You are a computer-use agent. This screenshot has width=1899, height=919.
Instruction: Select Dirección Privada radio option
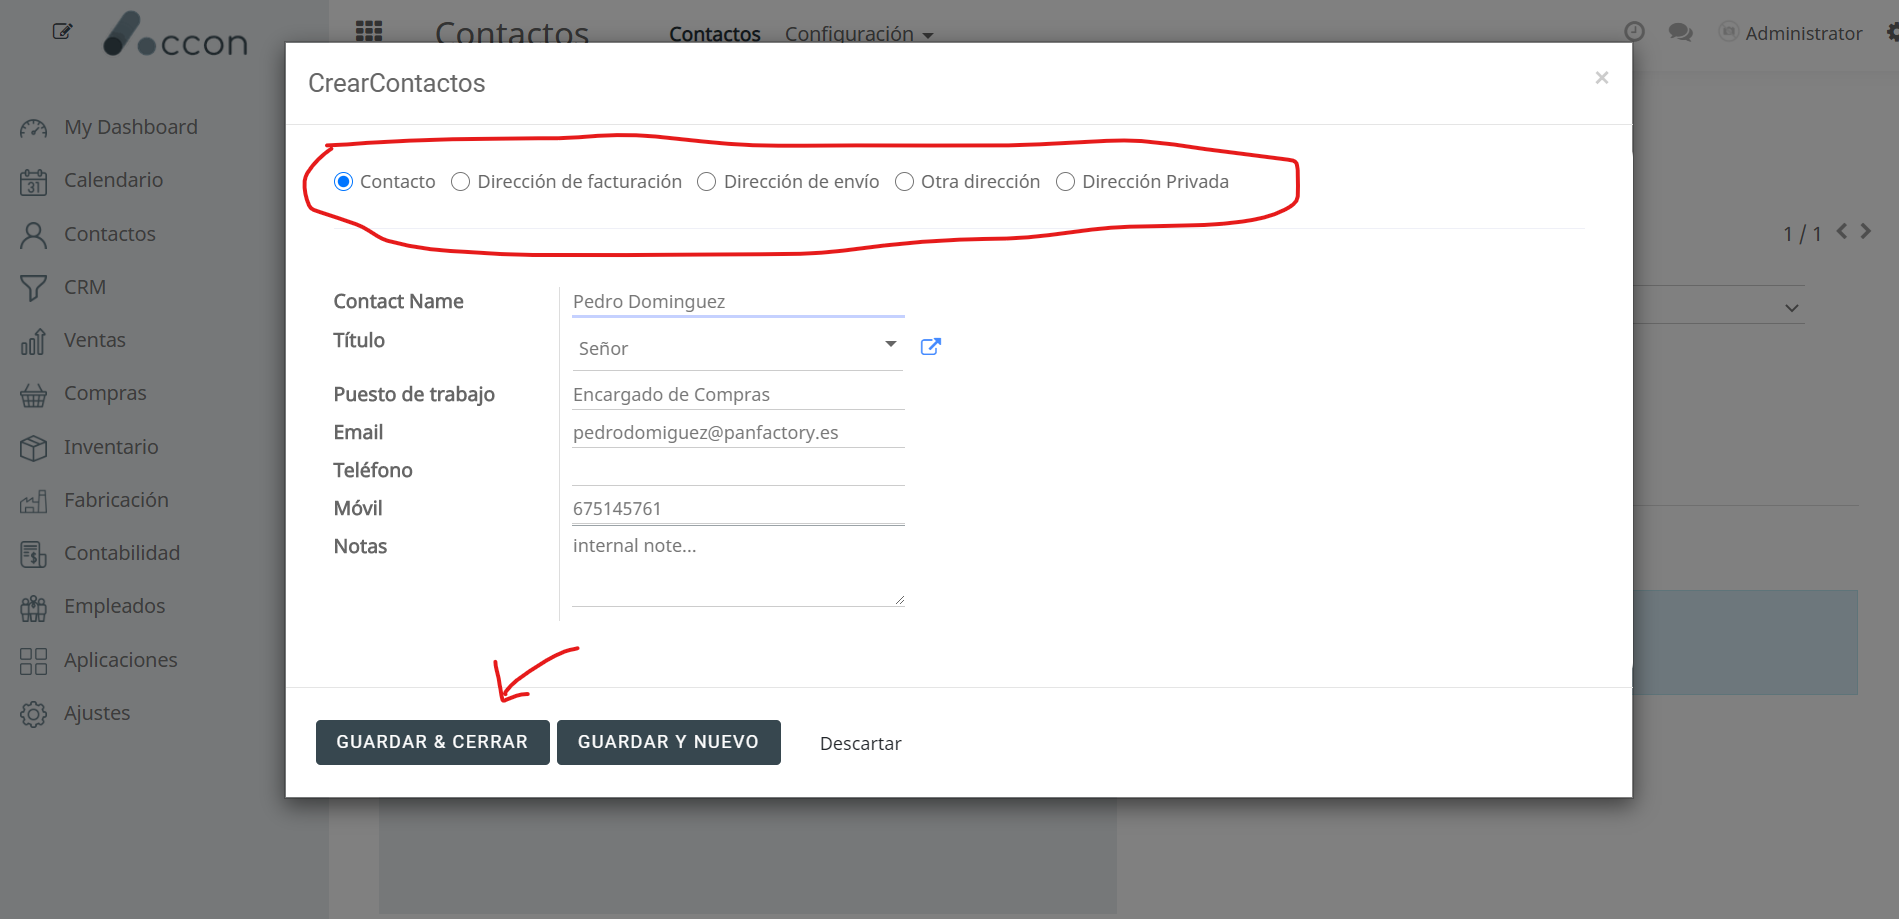1065,182
